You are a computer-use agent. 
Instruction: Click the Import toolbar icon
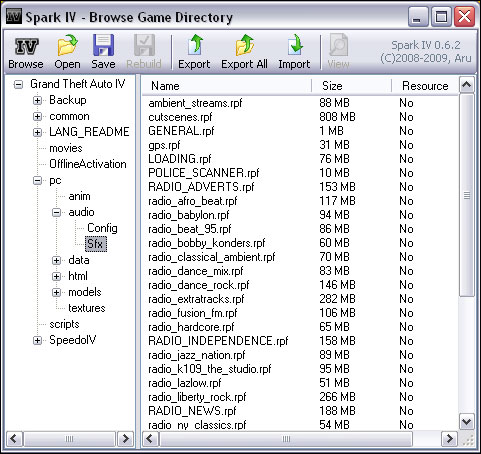pos(295,45)
